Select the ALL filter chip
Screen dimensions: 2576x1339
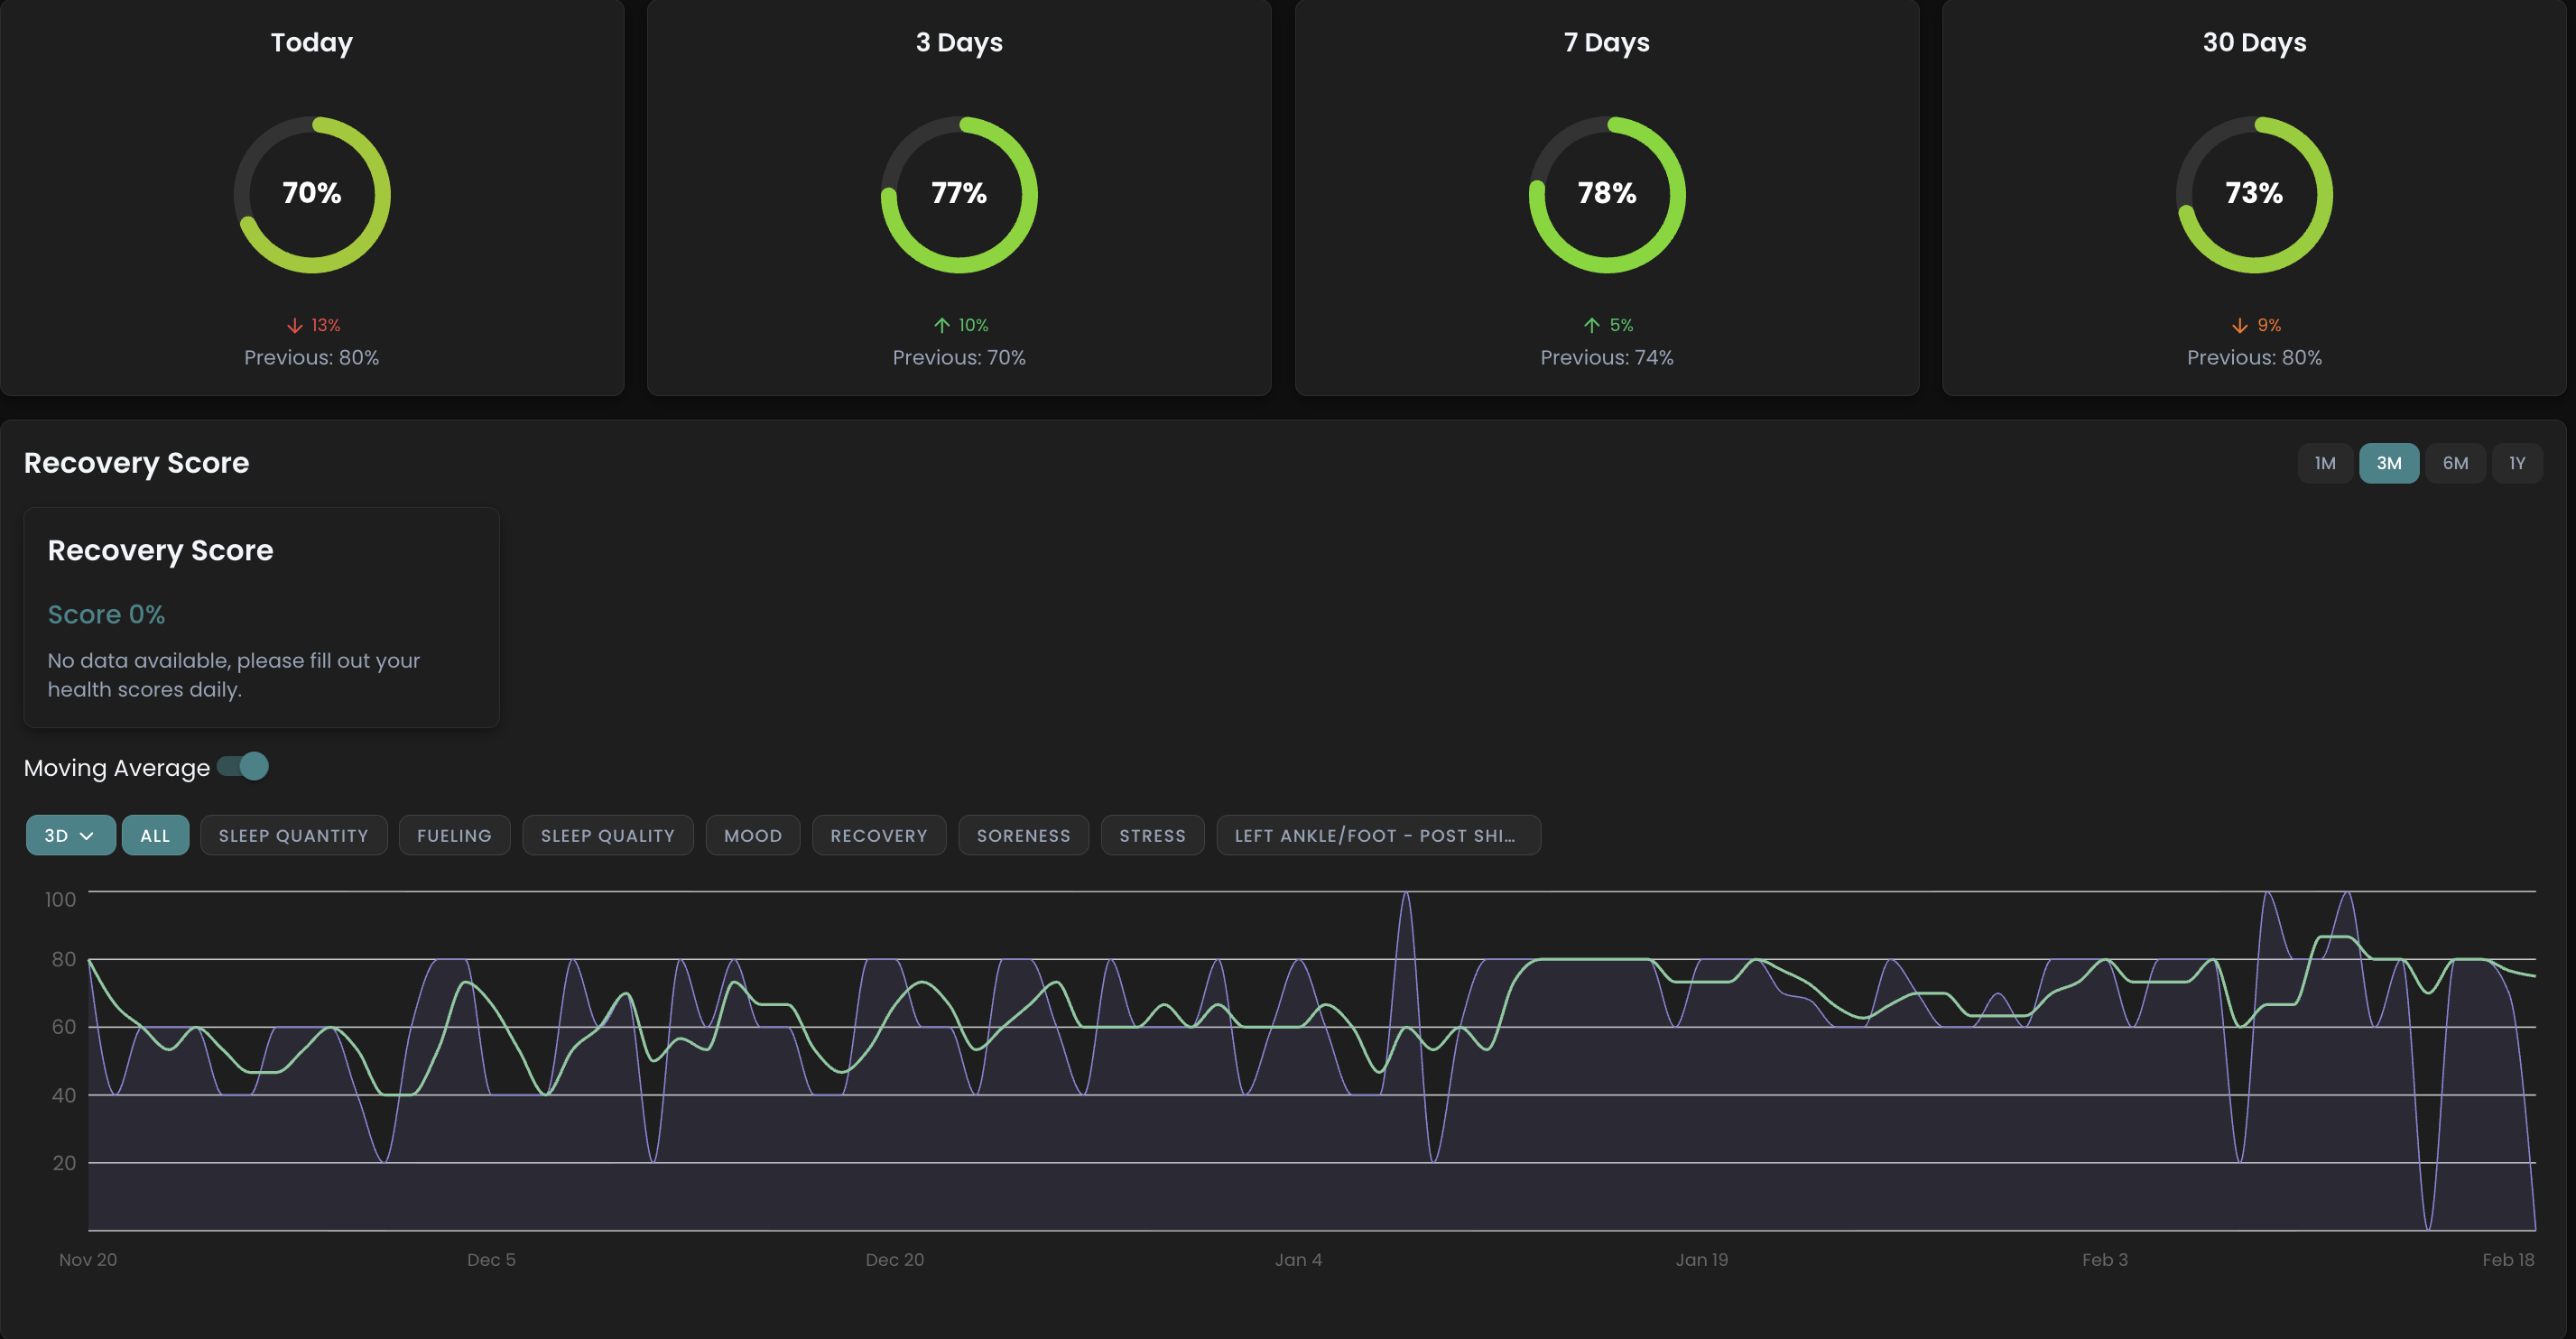tap(155, 836)
